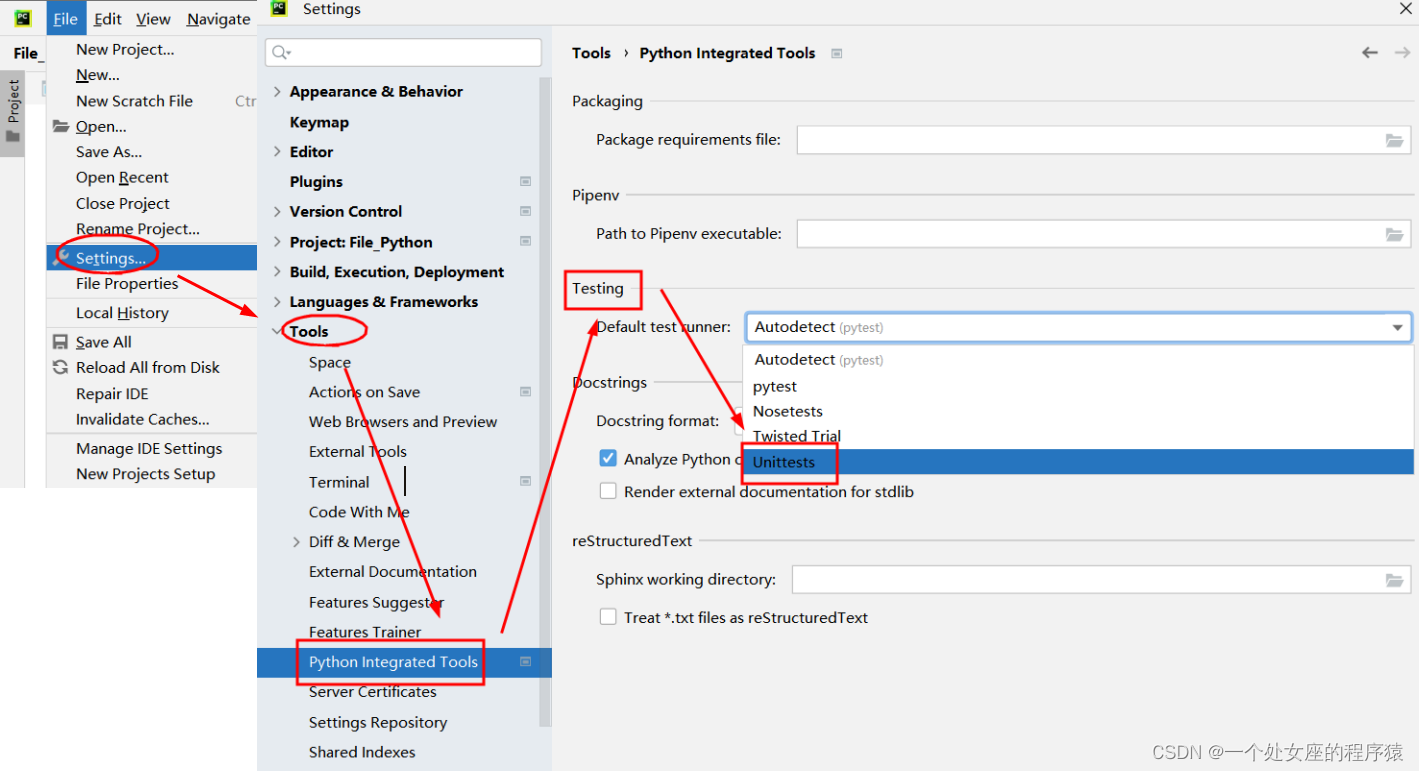Open the Navigate menu
This screenshot has width=1419, height=771.
tap(219, 19)
